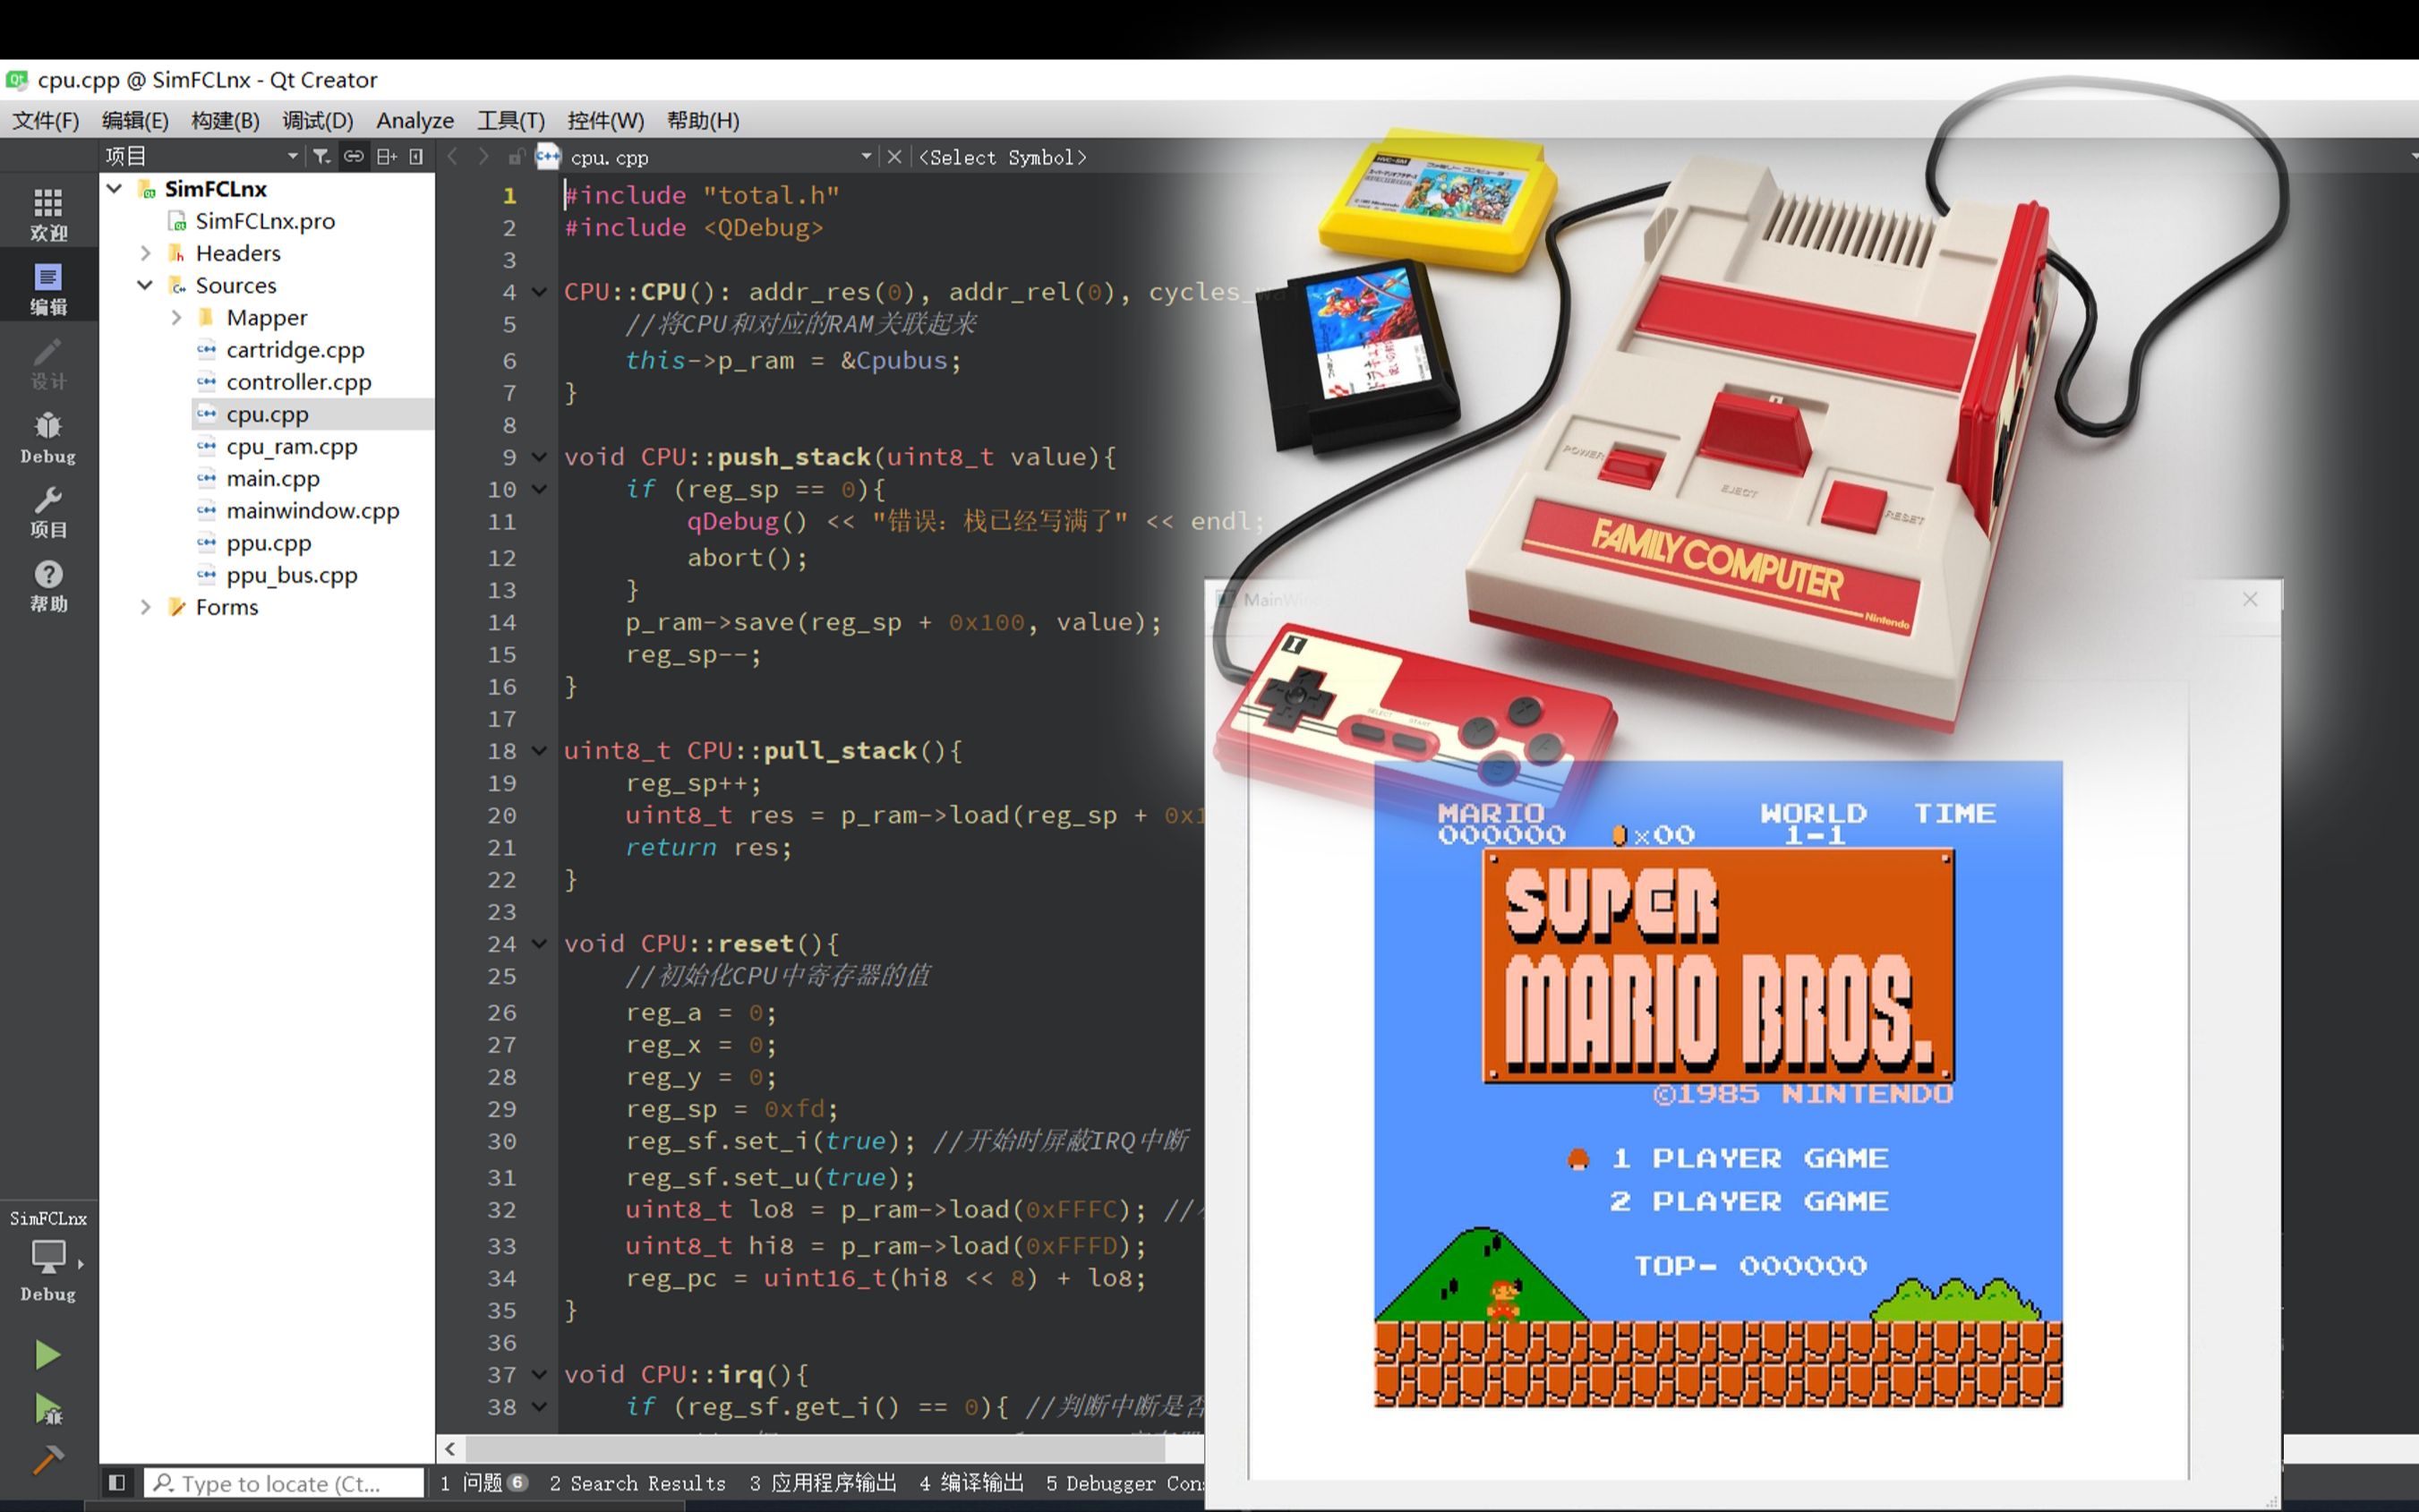Go forward in editor navigation history
The height and width of the screenshot is (1512, 2419).
click(484, 156)
